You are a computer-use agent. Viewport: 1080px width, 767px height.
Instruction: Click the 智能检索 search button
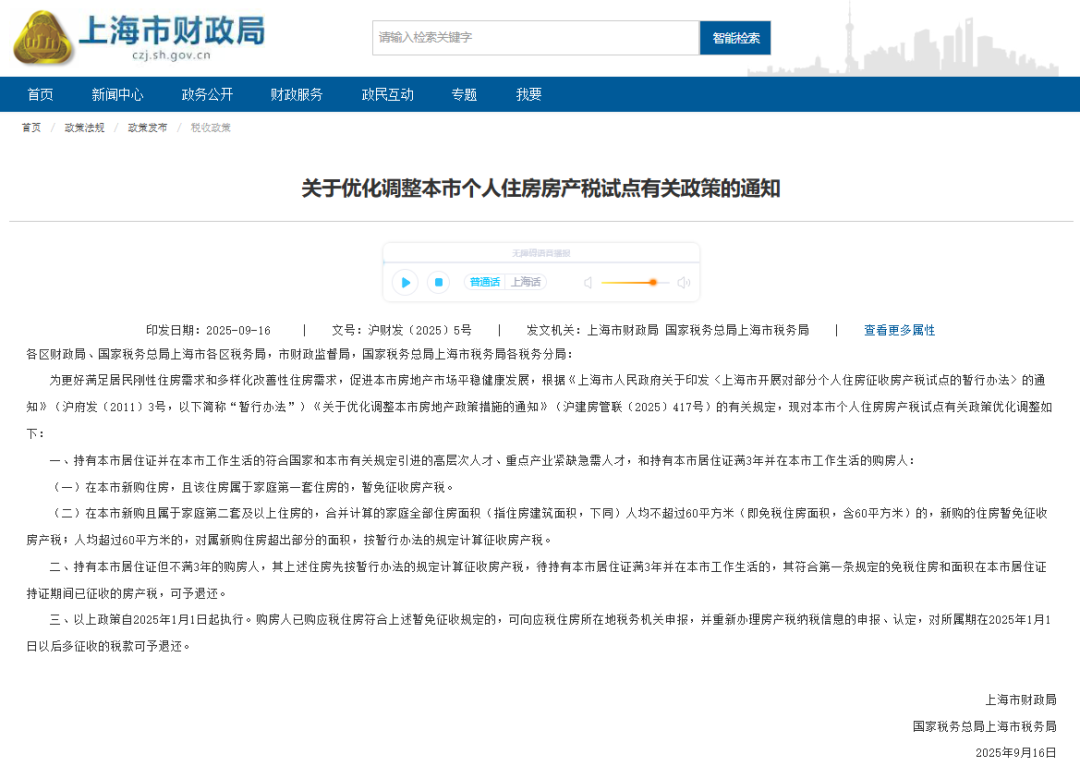tap(735, 37)
